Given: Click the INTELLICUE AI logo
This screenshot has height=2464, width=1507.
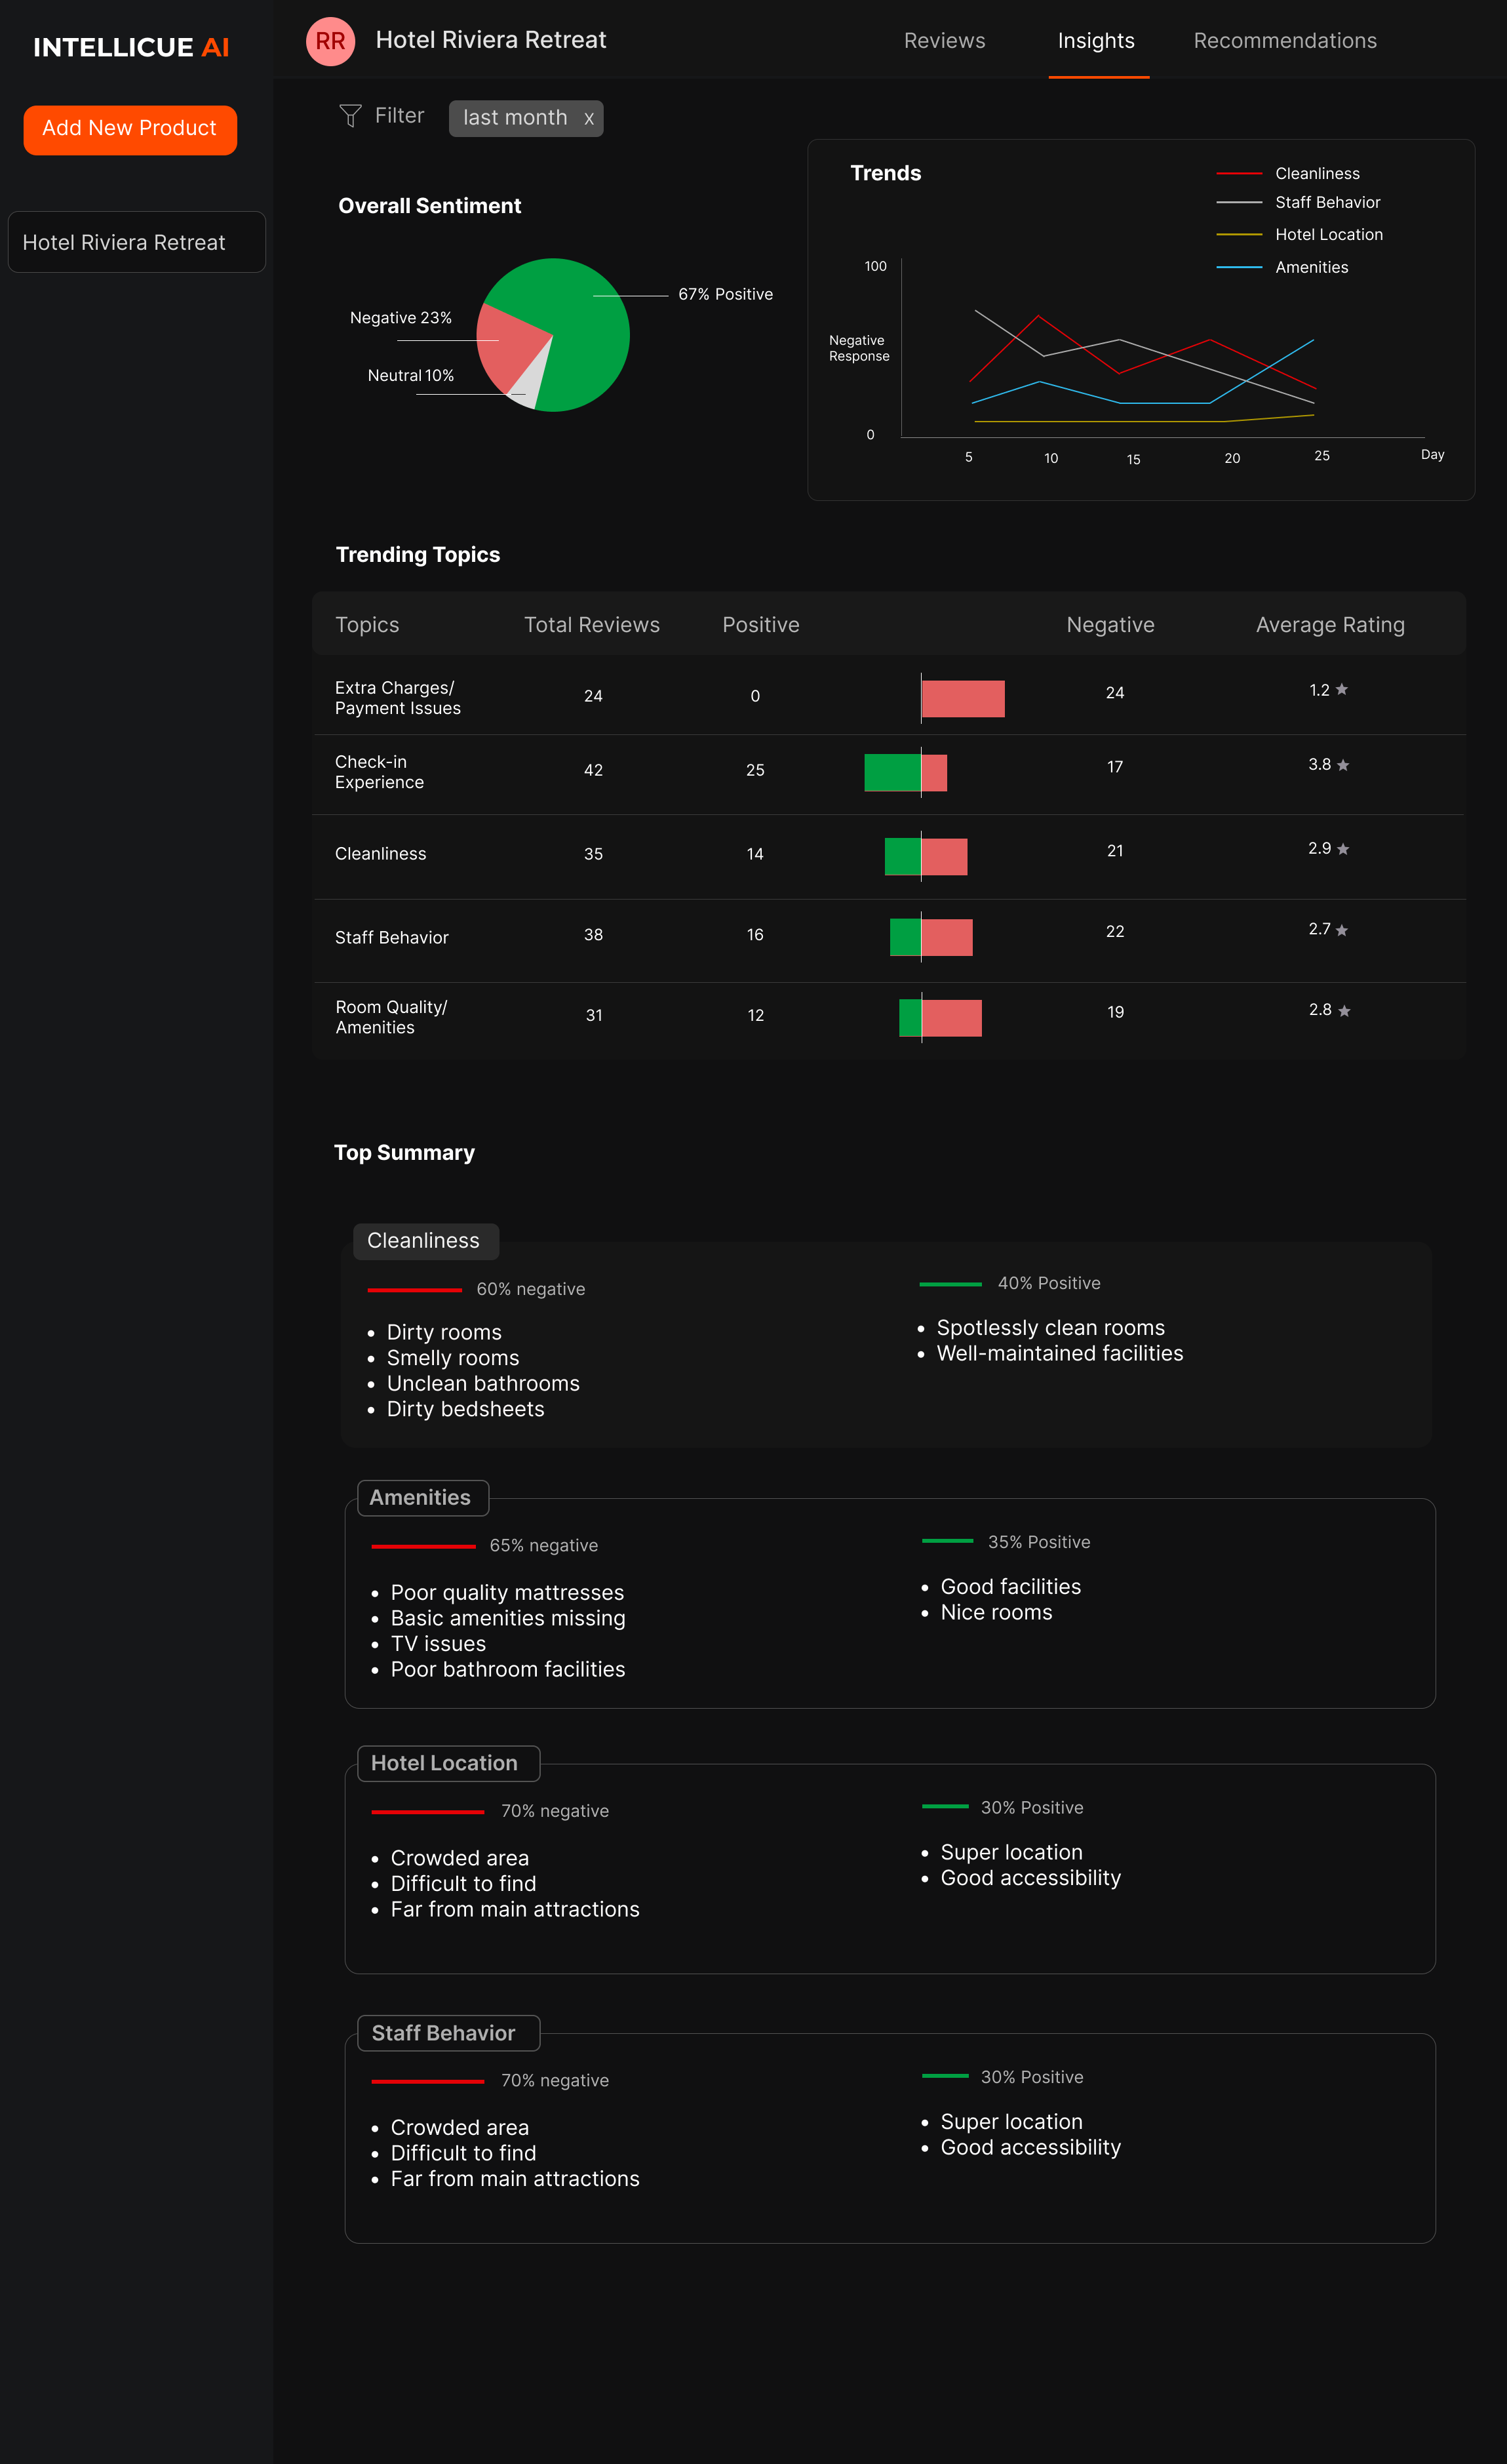Looking at the screenshot, I should pos(131,47).
